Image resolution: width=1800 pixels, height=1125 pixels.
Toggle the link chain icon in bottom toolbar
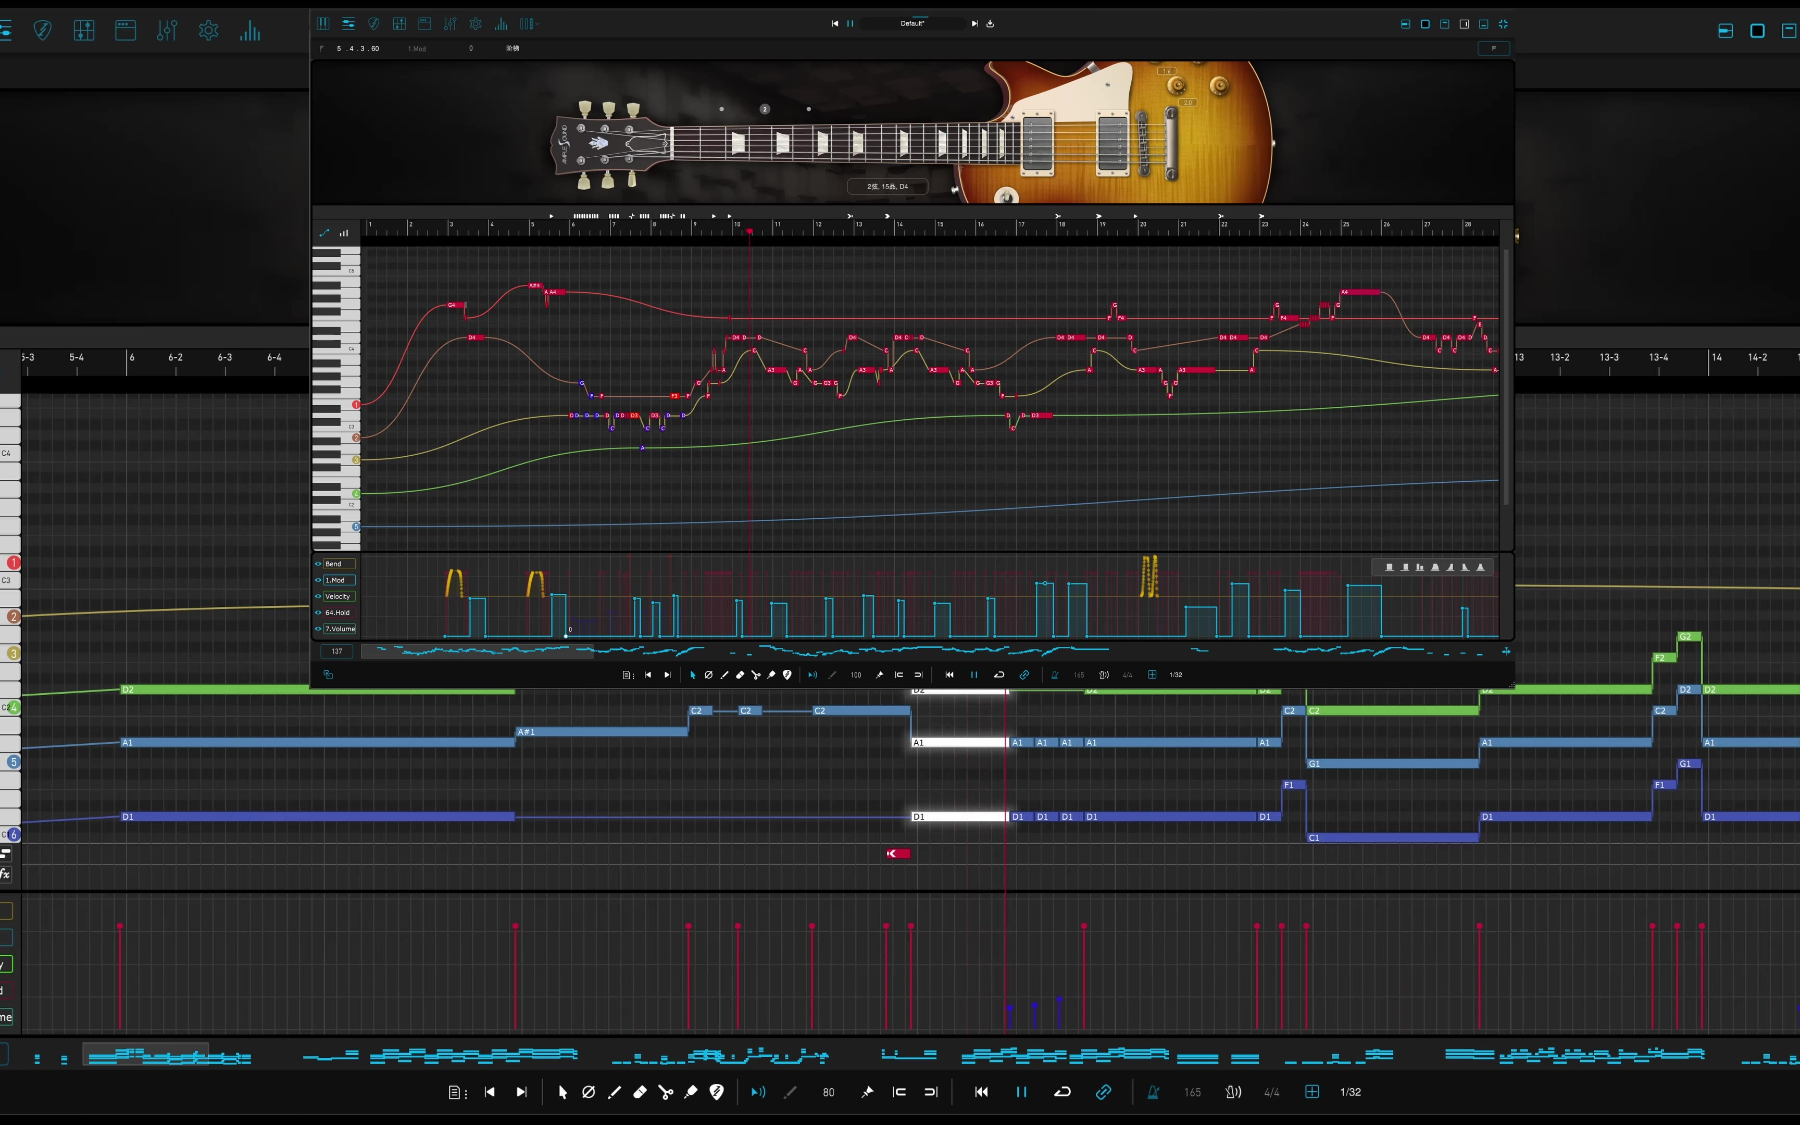1103,1092
